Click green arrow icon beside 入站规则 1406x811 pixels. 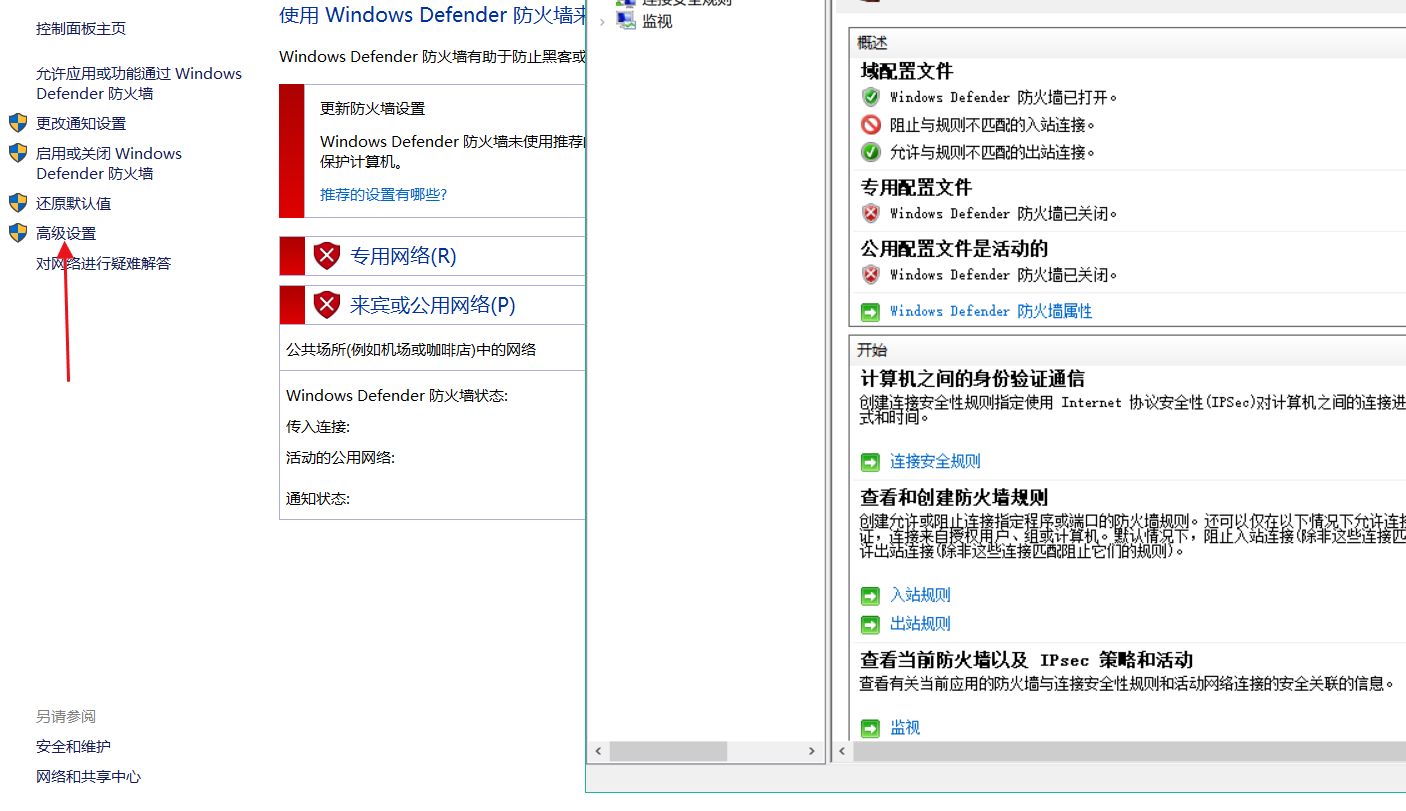(871, 596)
